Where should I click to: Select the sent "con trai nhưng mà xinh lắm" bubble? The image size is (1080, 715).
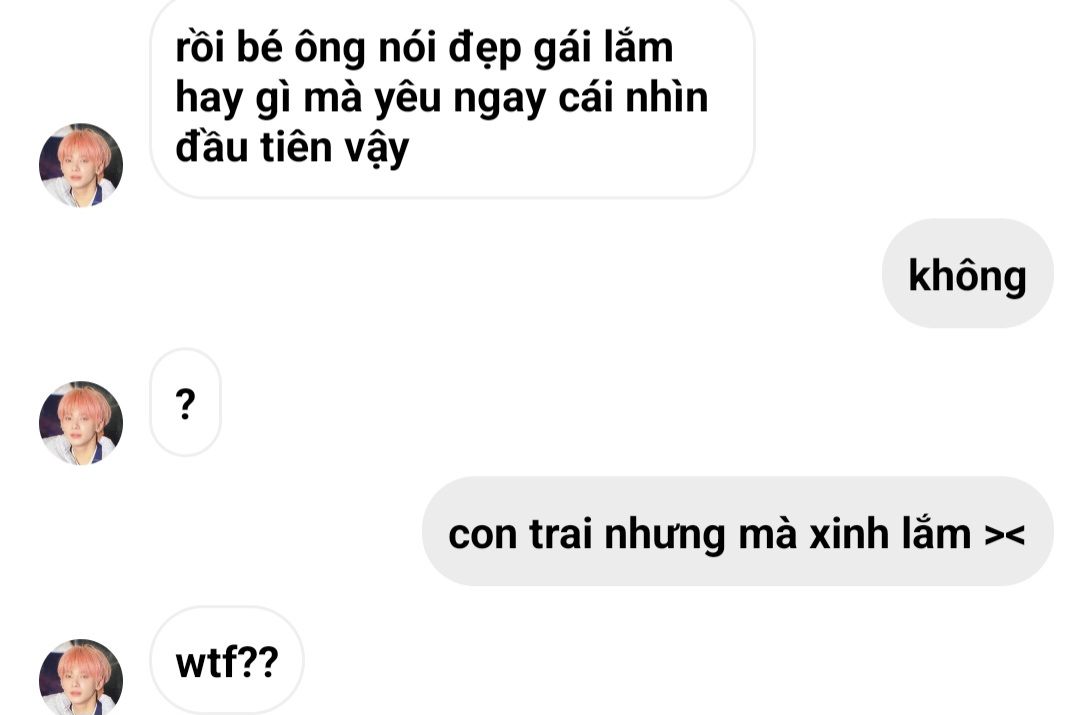click(738, 531)
